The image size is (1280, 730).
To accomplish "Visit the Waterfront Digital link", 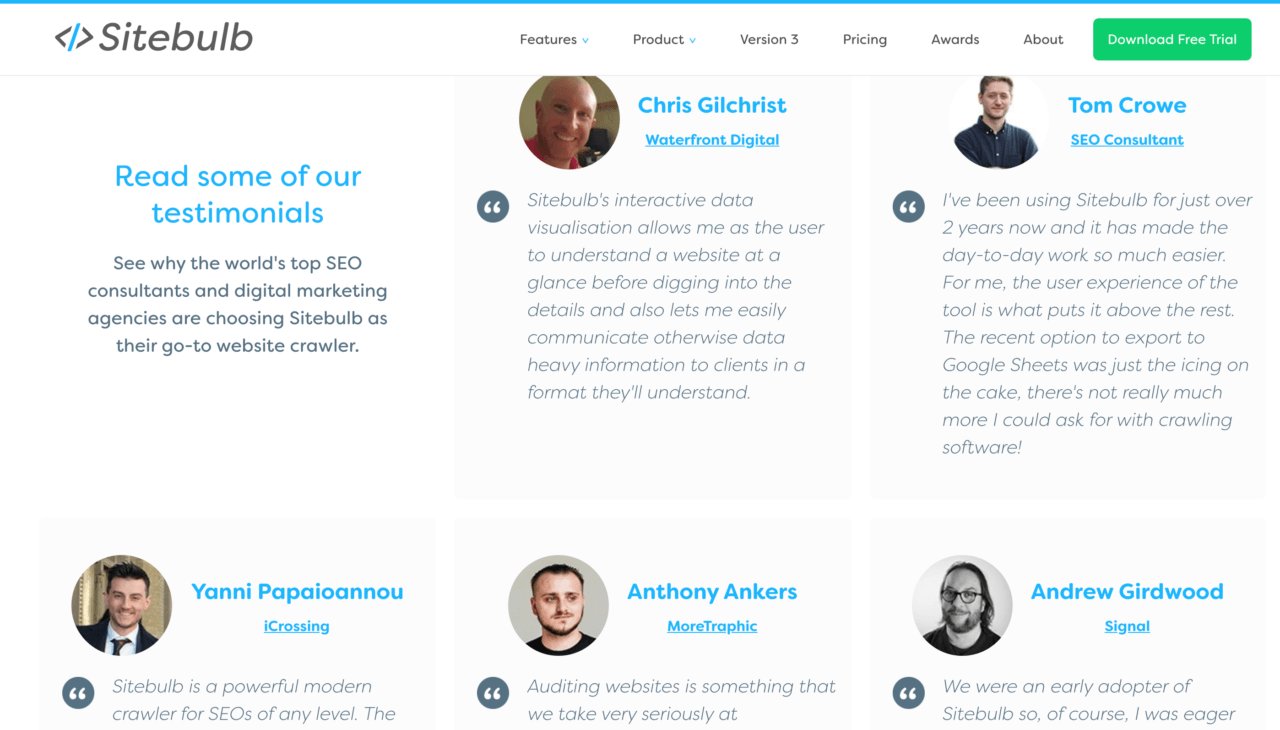I will click(712, 139).
